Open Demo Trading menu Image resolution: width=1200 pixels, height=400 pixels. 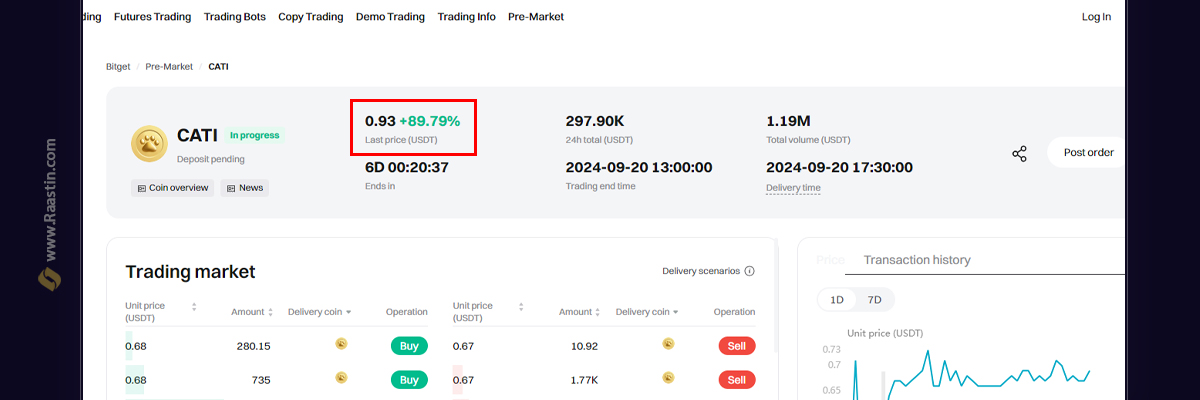390,17
